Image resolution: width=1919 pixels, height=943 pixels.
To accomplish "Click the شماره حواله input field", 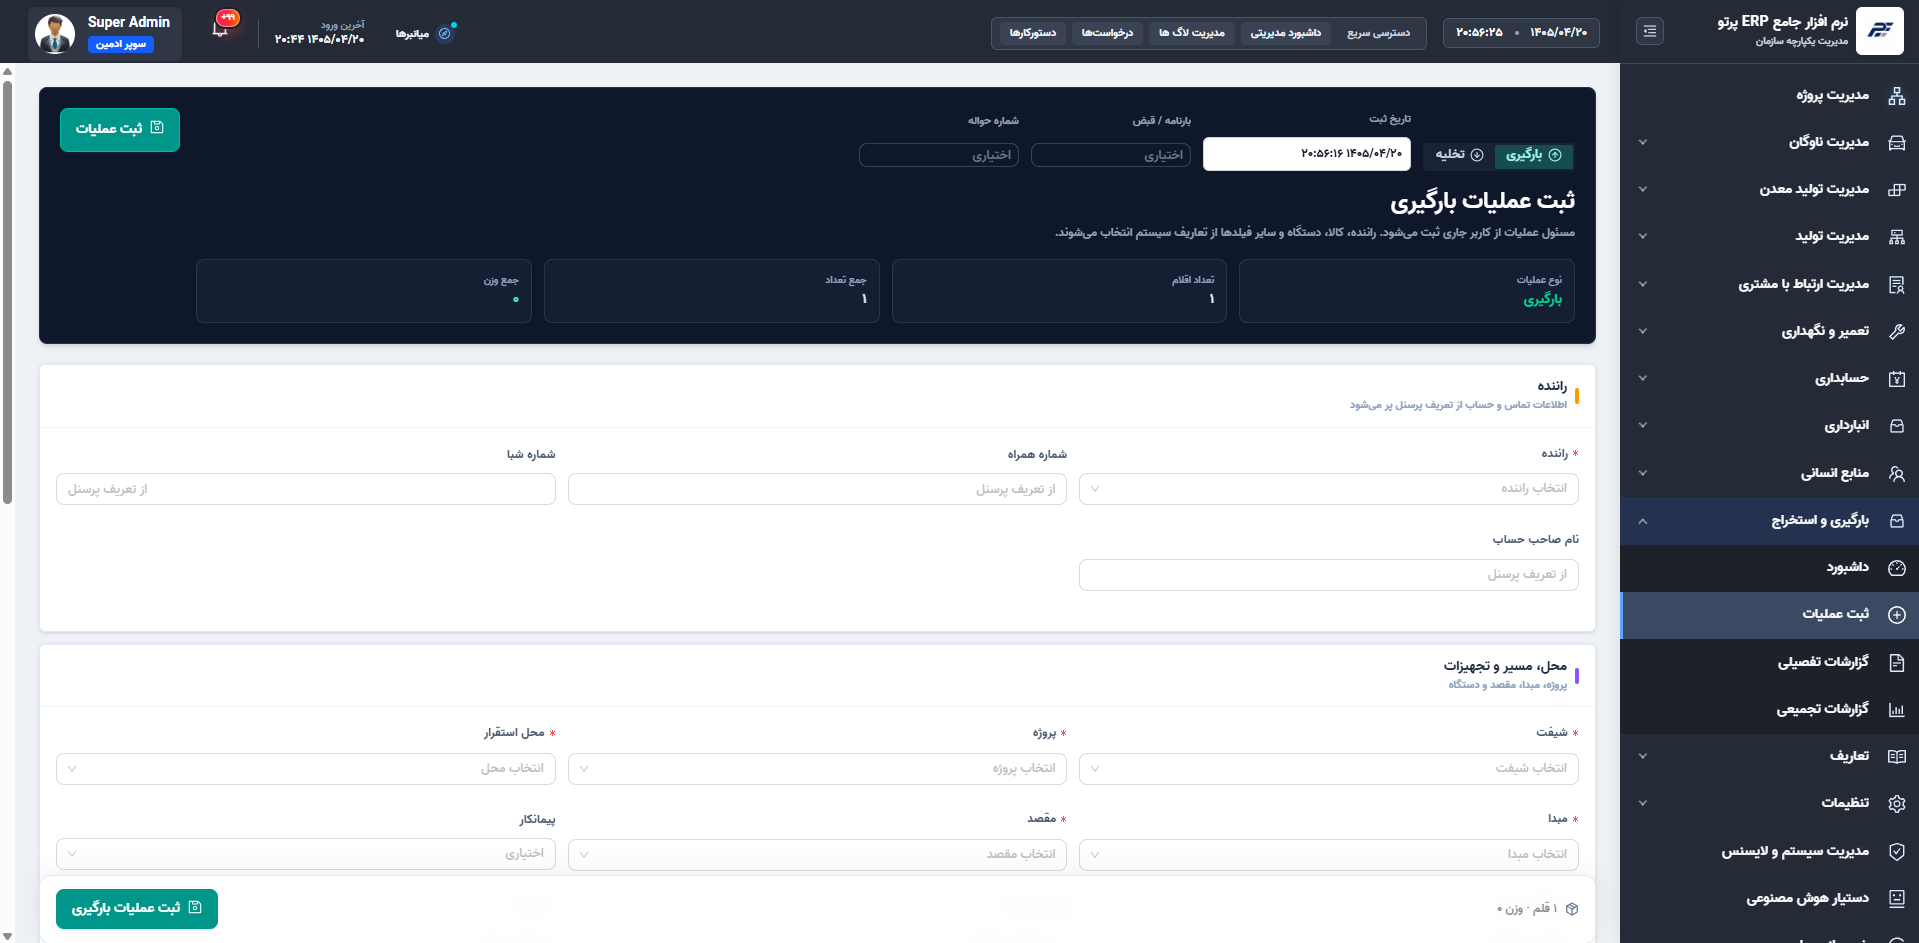I will click(939, 155).
